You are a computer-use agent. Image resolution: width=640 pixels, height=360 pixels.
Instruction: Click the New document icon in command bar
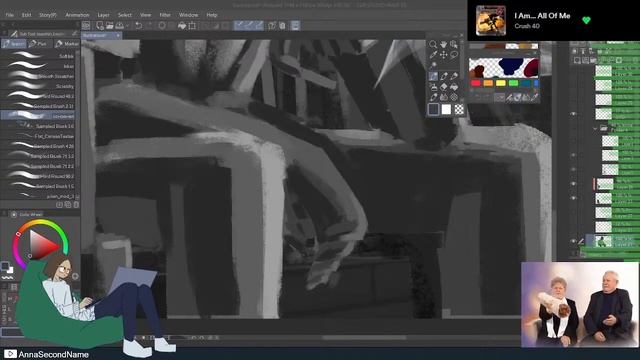(x=100, y=26)
